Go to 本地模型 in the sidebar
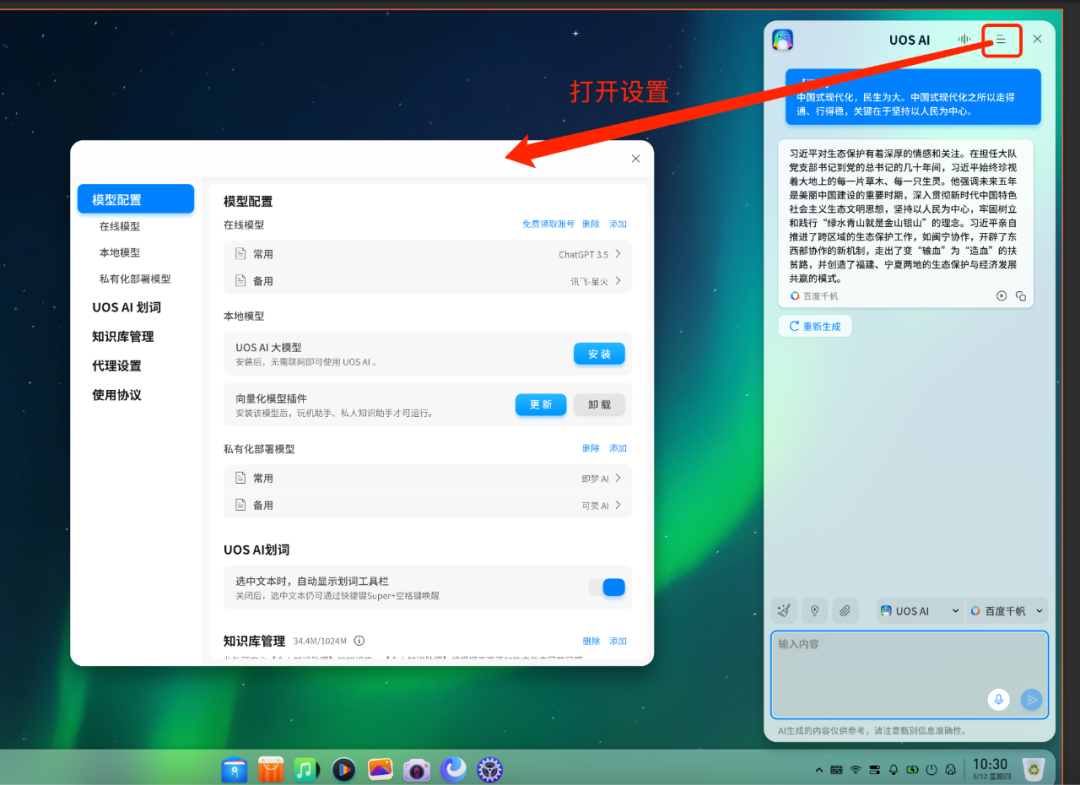1080x785 pixels. click(x=119, y=252)
